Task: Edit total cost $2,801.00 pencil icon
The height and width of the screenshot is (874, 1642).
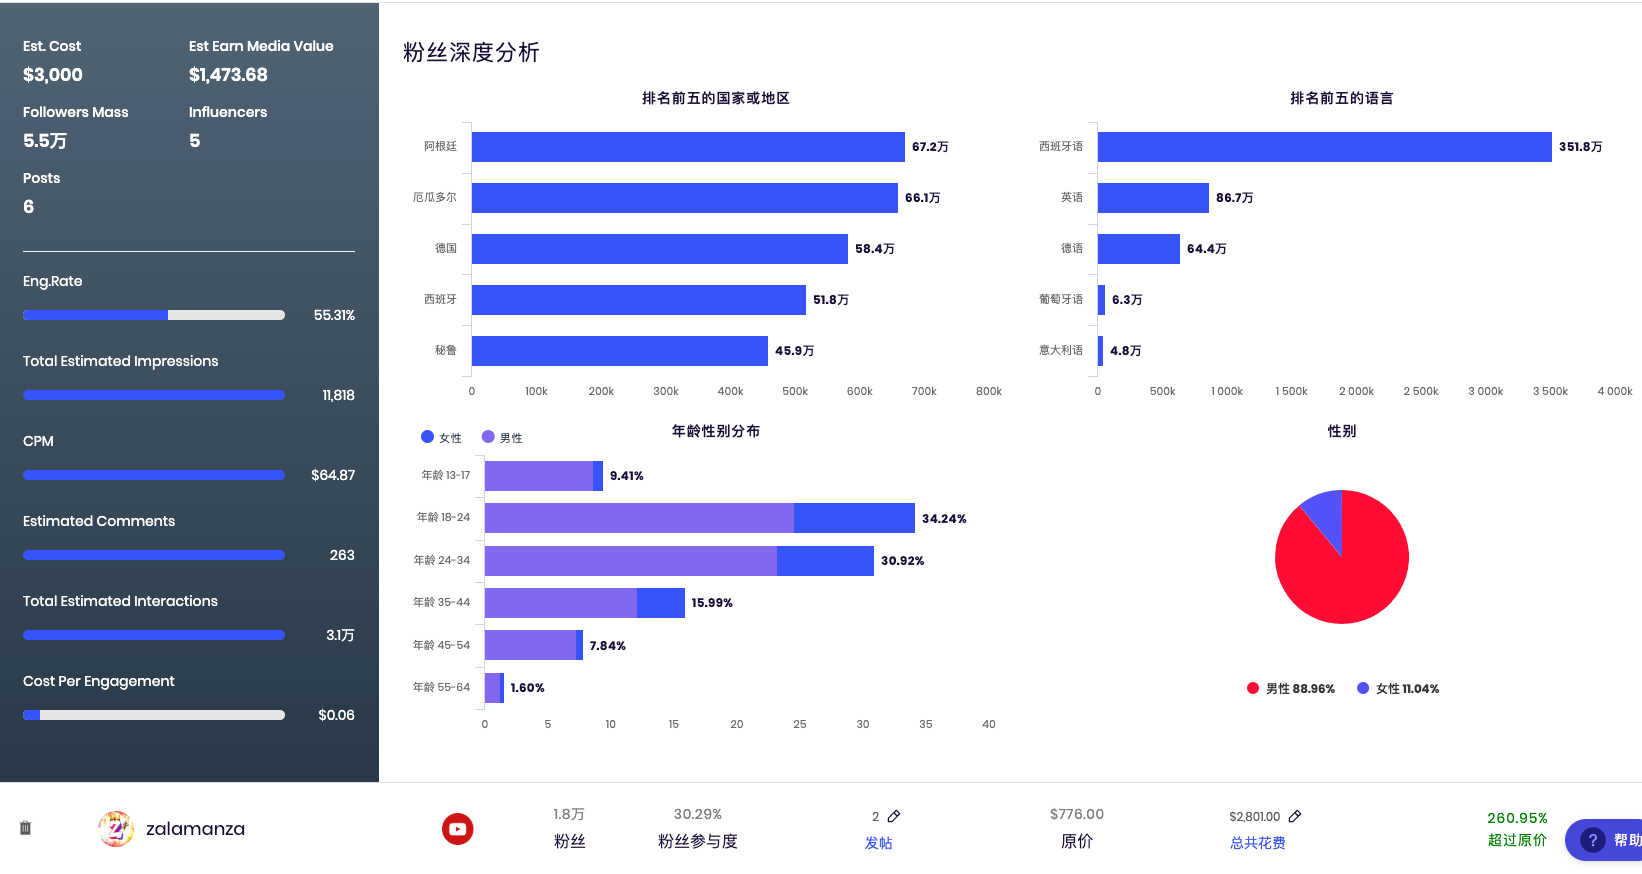Action: click(1295, 816)
